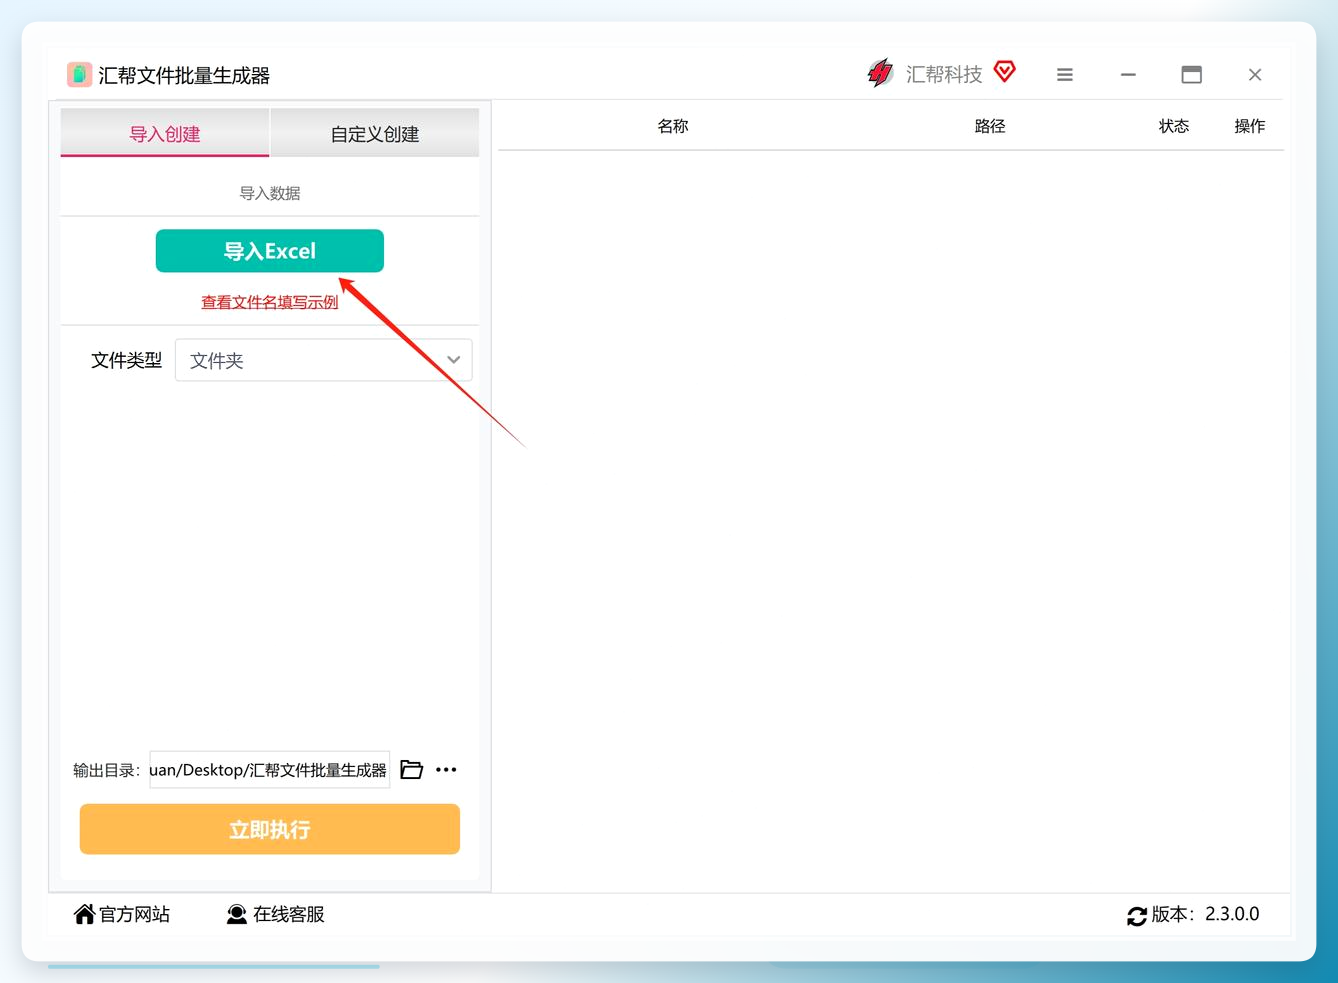Viewport: 1338px width, 983px height.
Task: Click the 状态 column header
Action: click(x=1174, y=126)
